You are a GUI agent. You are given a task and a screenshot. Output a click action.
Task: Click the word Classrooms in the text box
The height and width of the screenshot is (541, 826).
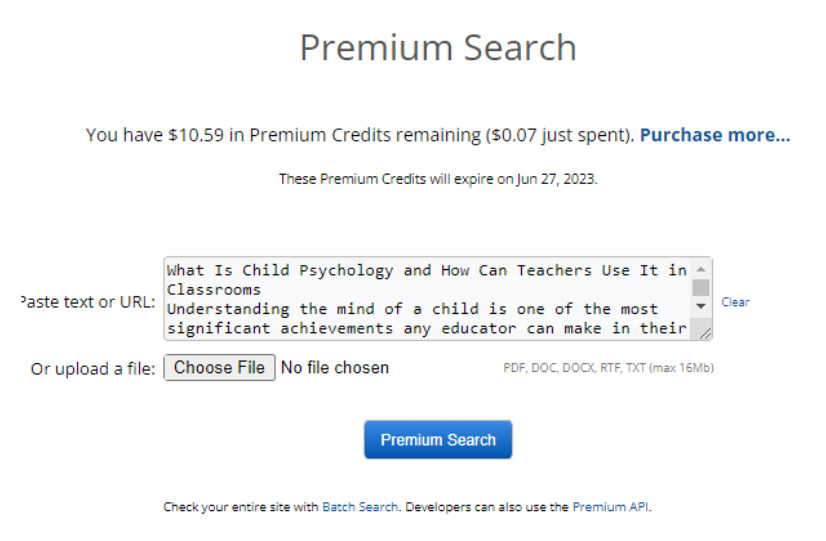(x=214, y=290)
